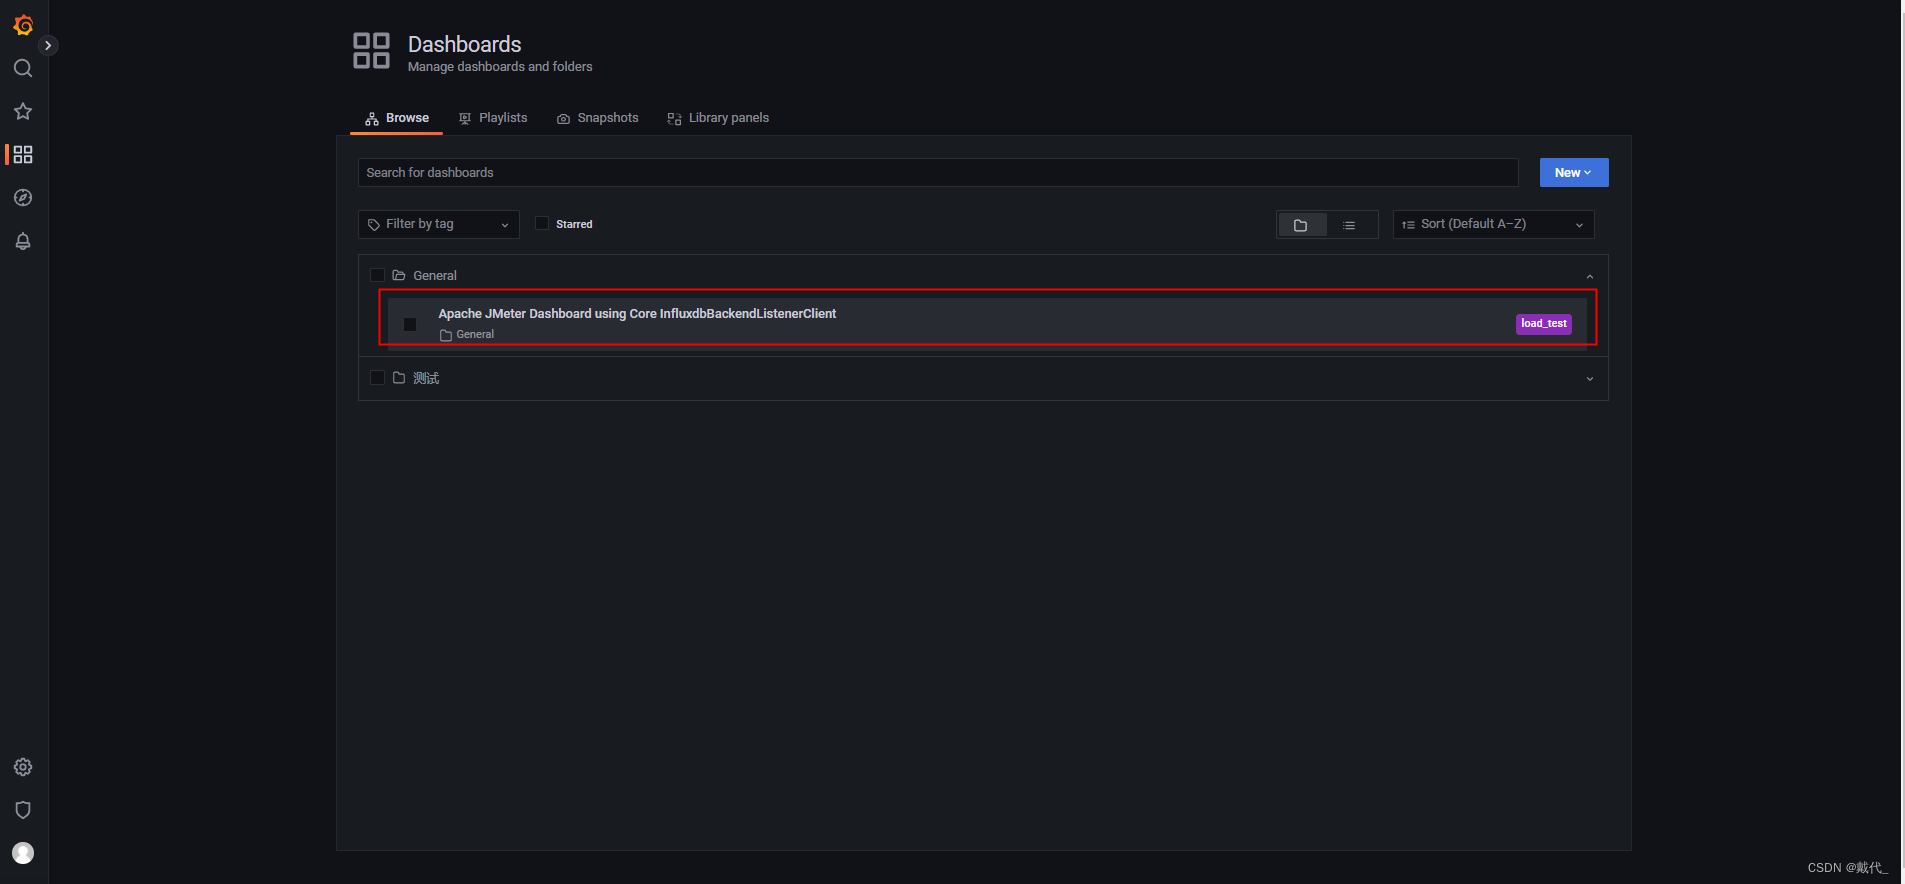Select the folder view layout icon
Image resolution: width=1905 pixels, height=884 pixels.
[1301, 225]
